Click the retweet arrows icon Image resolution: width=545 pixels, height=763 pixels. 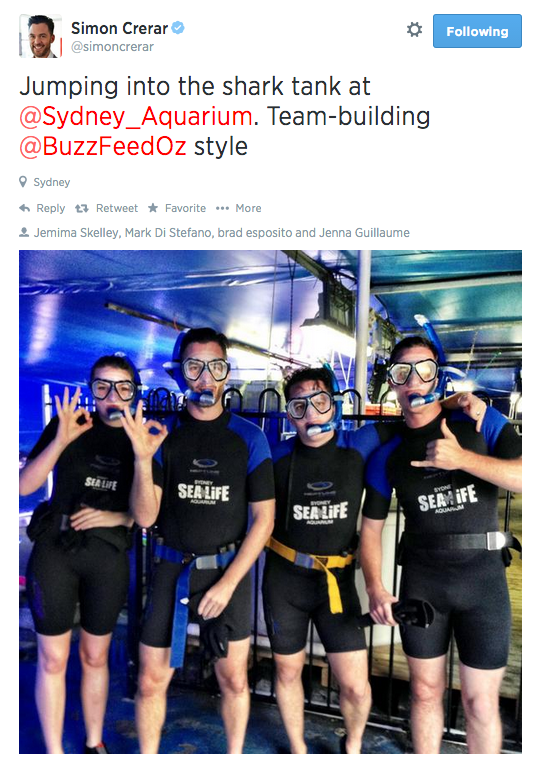81,208
